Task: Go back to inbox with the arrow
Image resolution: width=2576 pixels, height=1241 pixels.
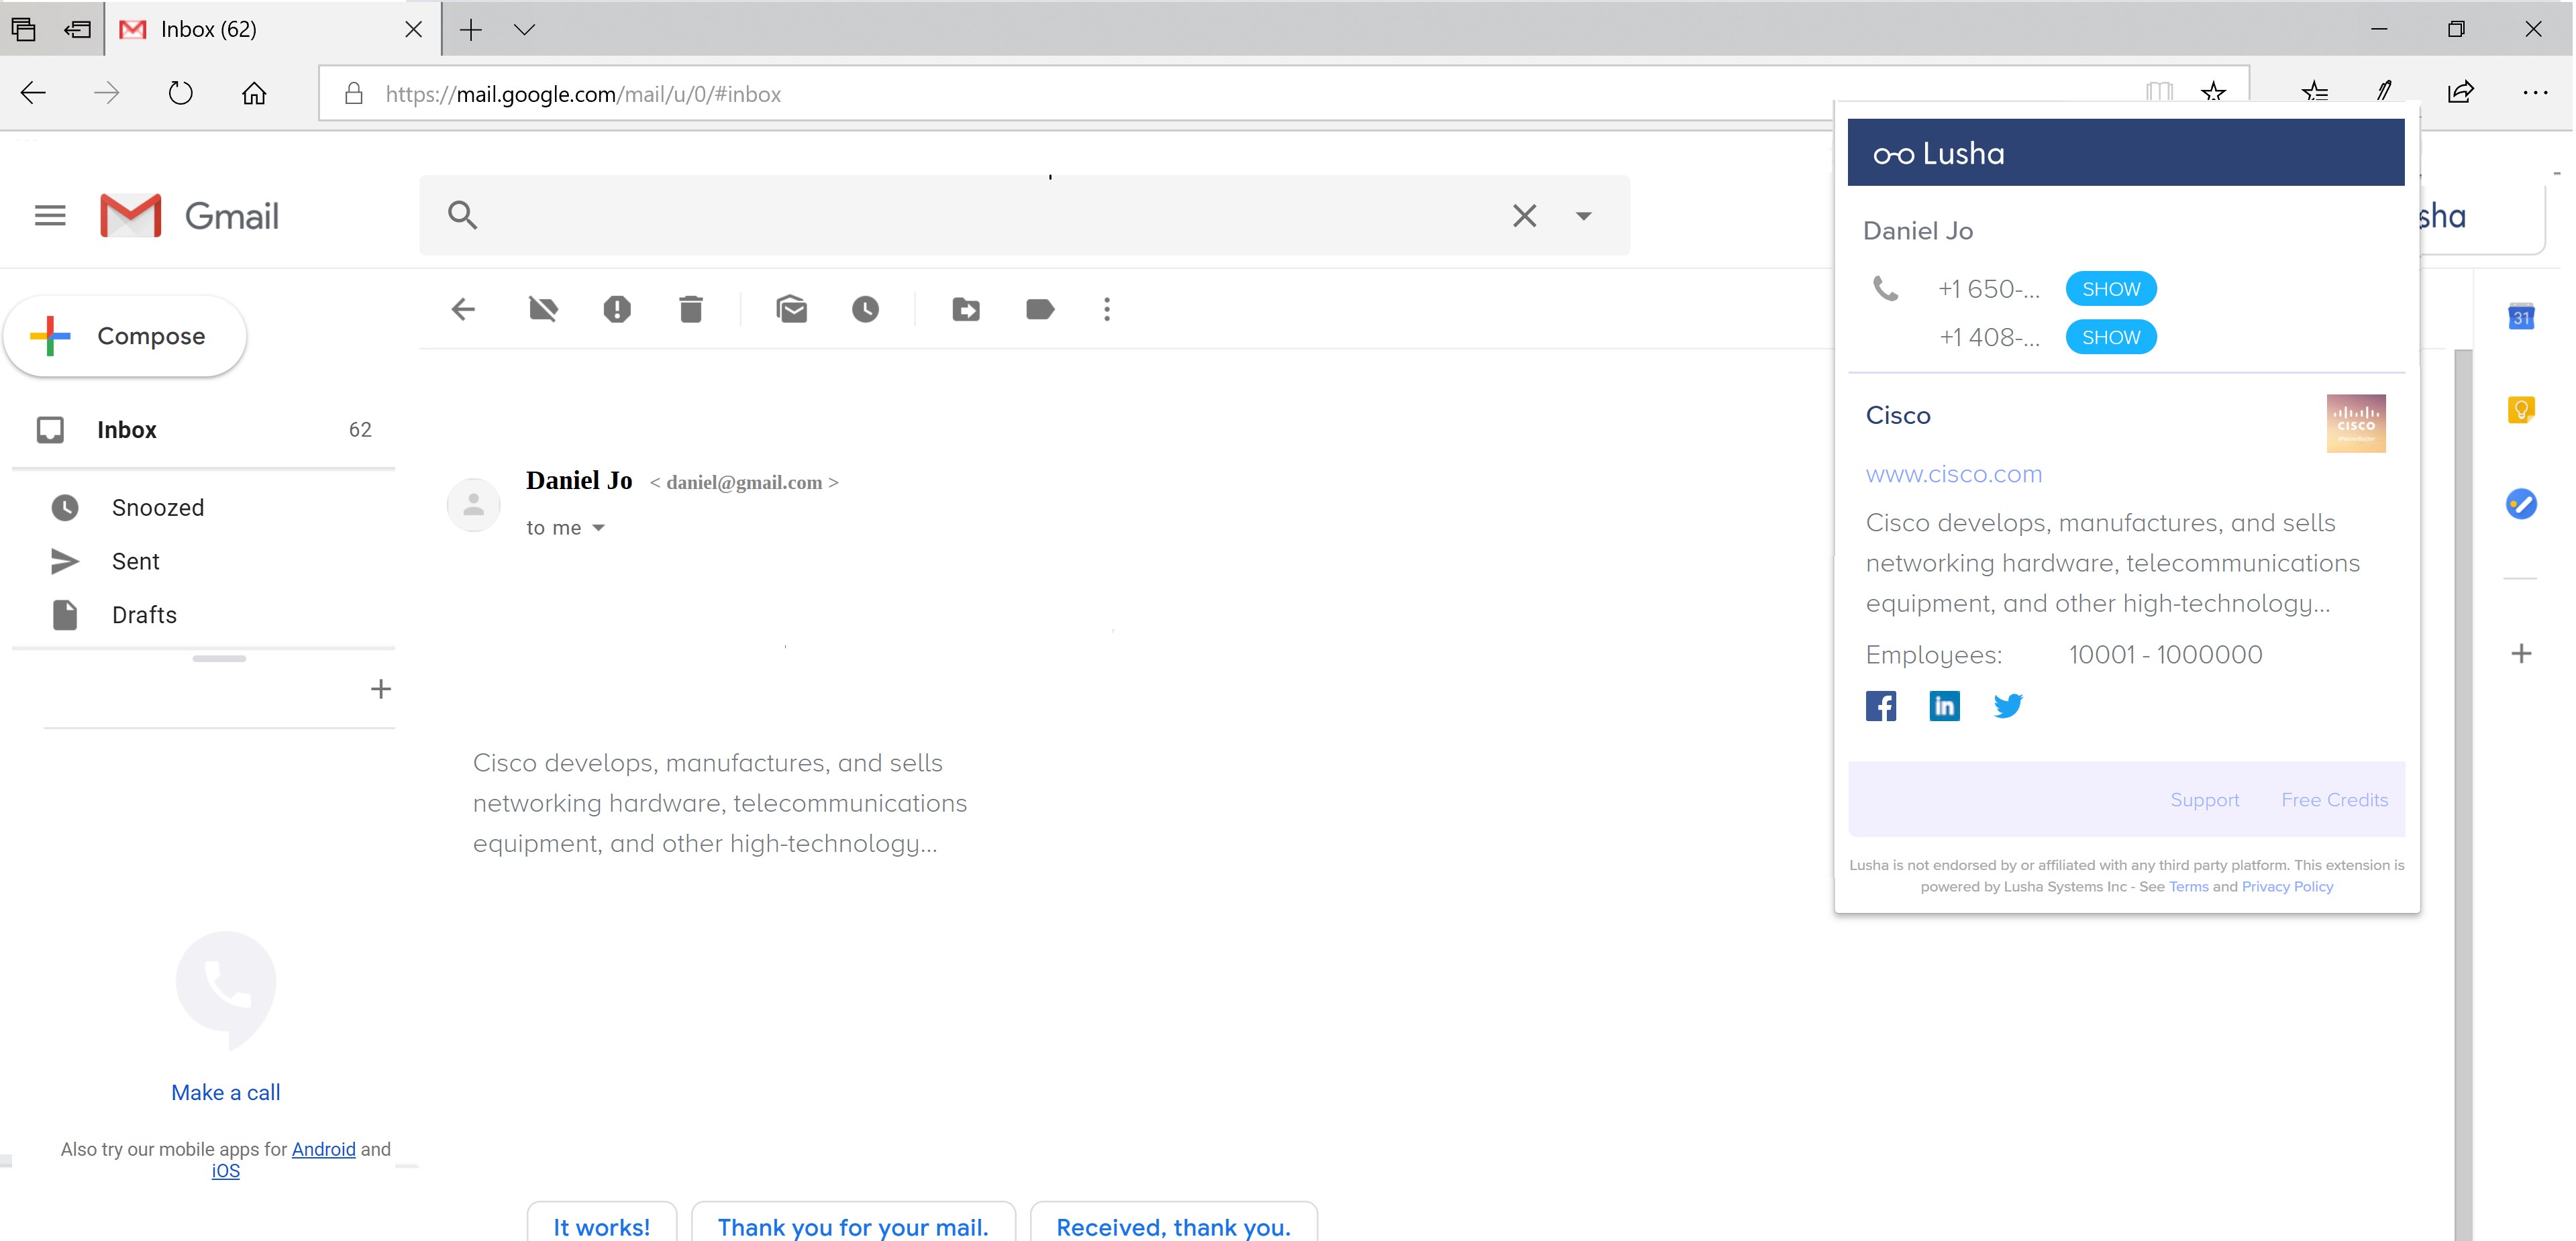Action: [x=463, y=310]
